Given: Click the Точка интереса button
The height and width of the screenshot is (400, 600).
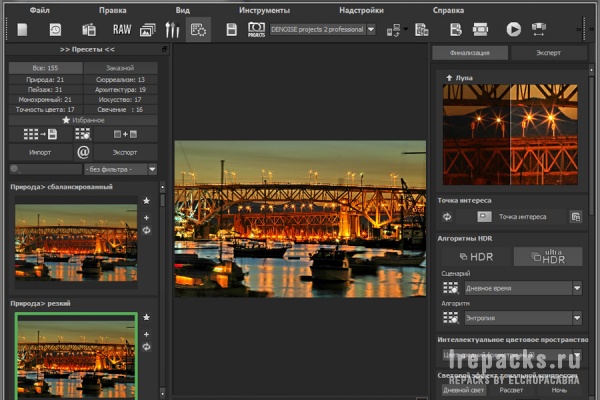Looking at the screenshot, I should tap(512, 217).
